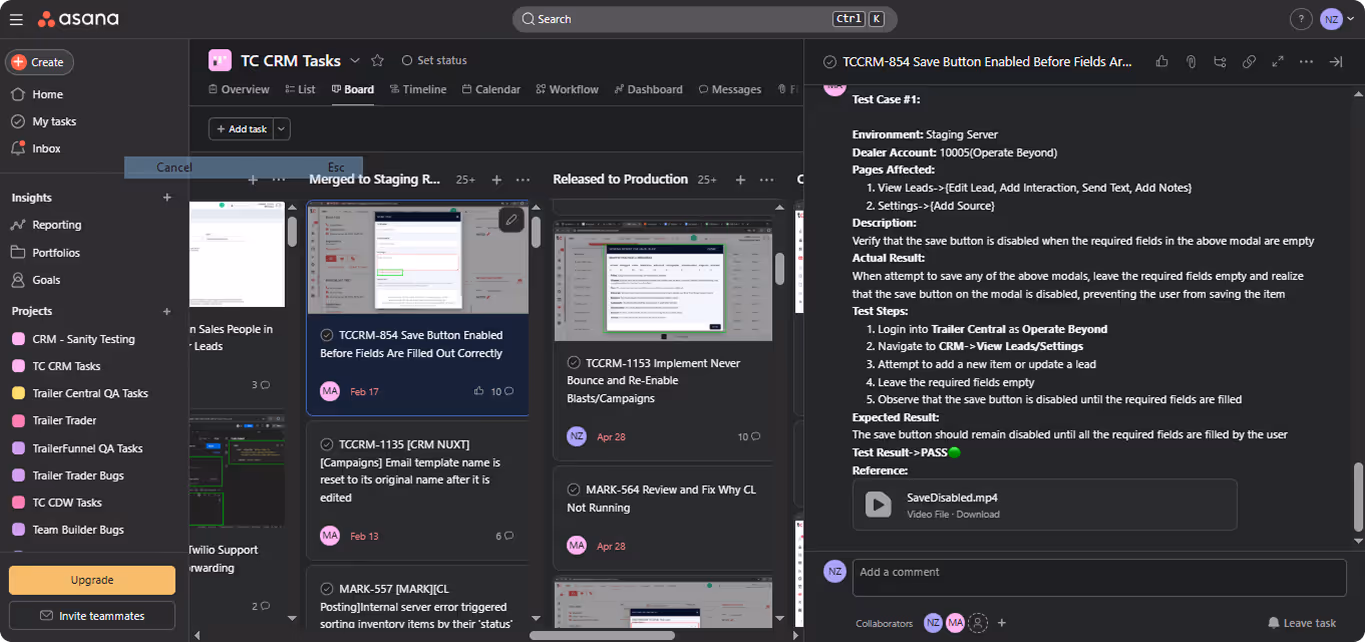This screenshot has height=642, width=1365.
Task: Star the TC CRM Tasks project
Action: pos(377,61)
